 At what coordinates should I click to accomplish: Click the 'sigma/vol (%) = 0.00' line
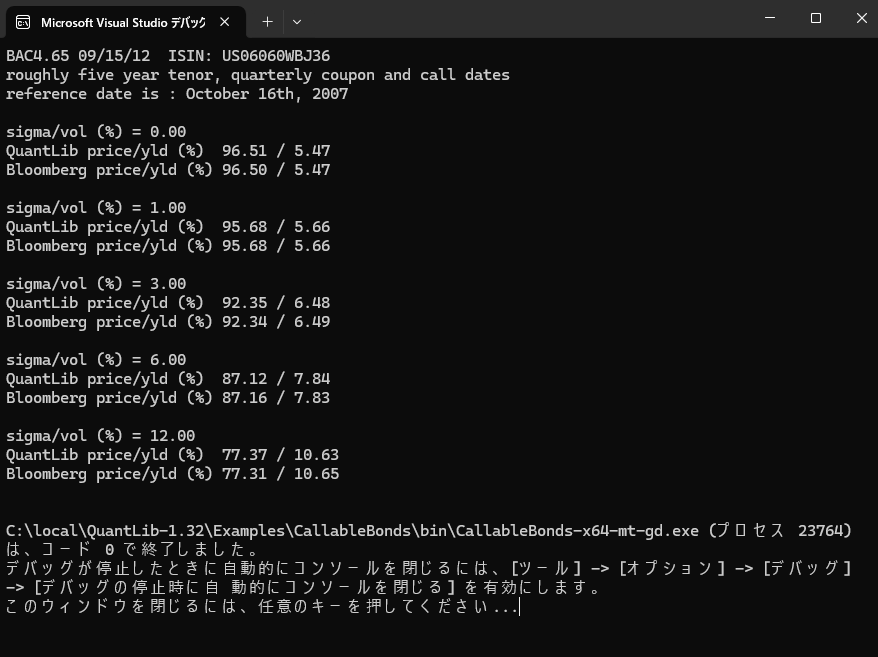click(x=96, y=132)
